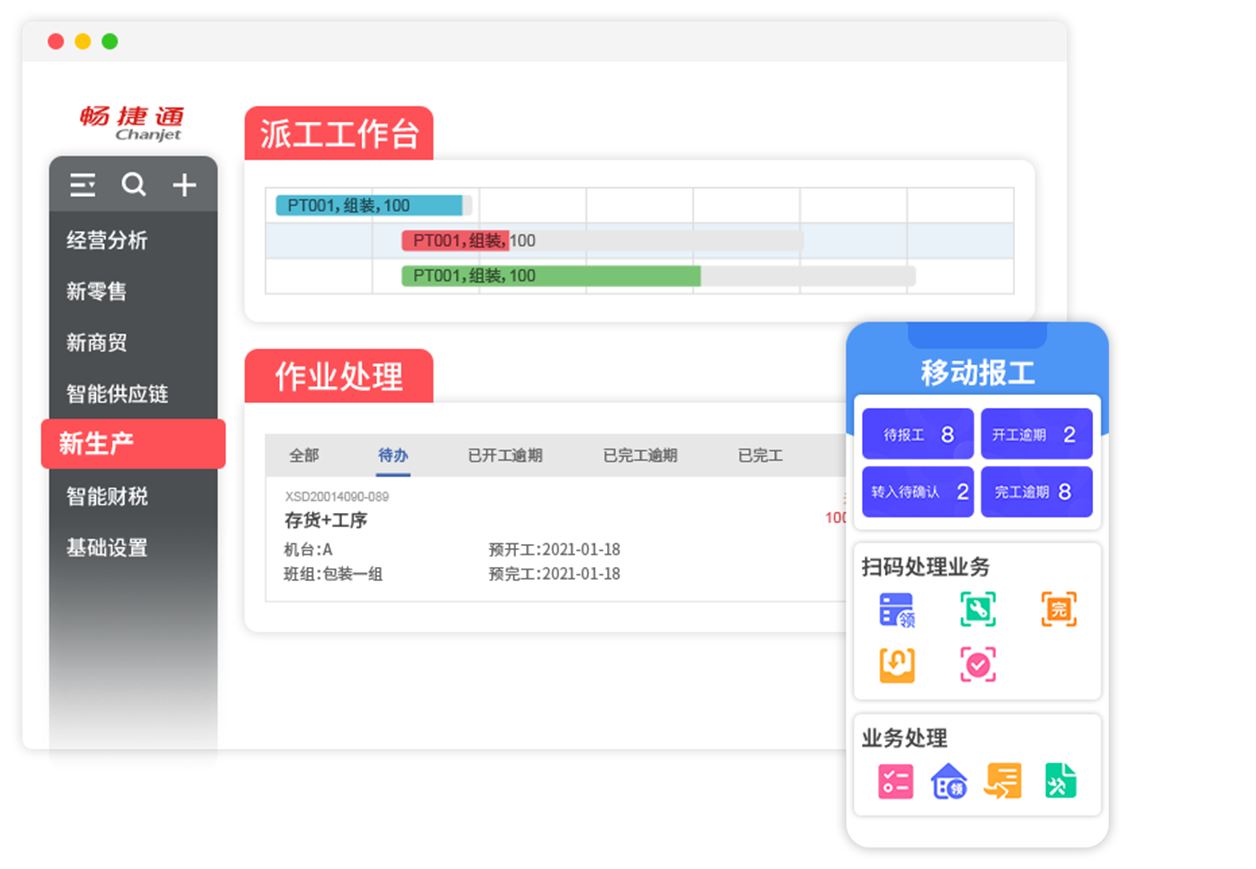1256x869 pixels.
Task: Switch to the 待办 tab
Action: (x=393, y=455)
